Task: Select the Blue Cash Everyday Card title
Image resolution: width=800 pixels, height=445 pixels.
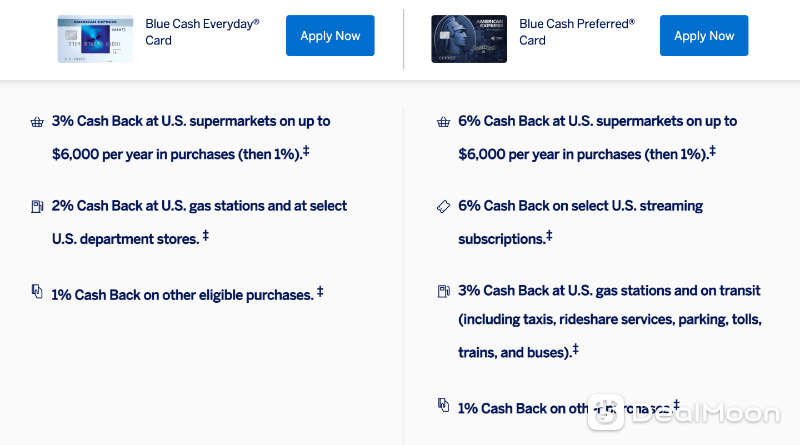Action: coord(202,32)
